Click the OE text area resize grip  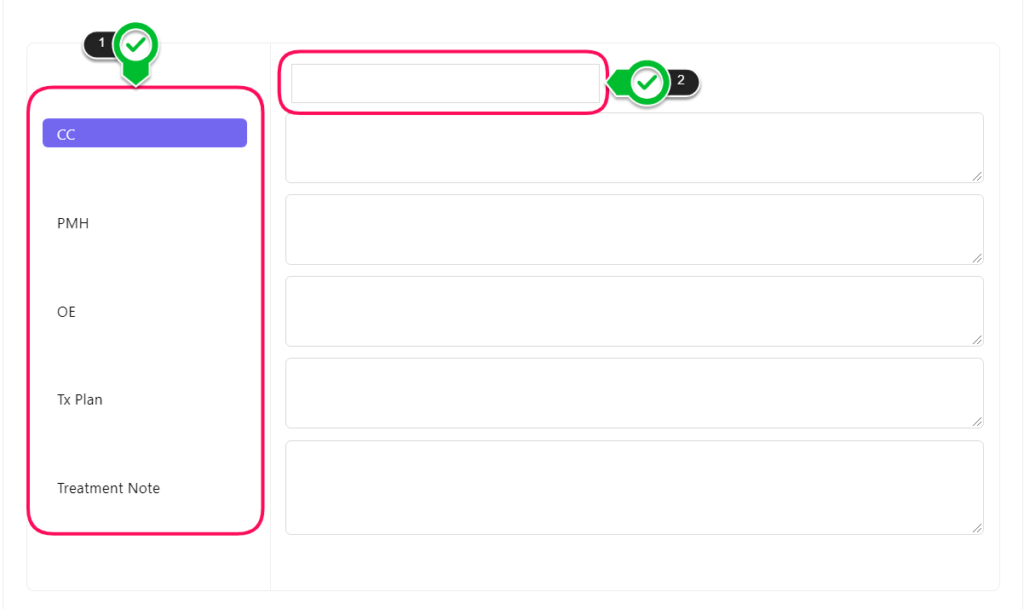click(976, 340)
